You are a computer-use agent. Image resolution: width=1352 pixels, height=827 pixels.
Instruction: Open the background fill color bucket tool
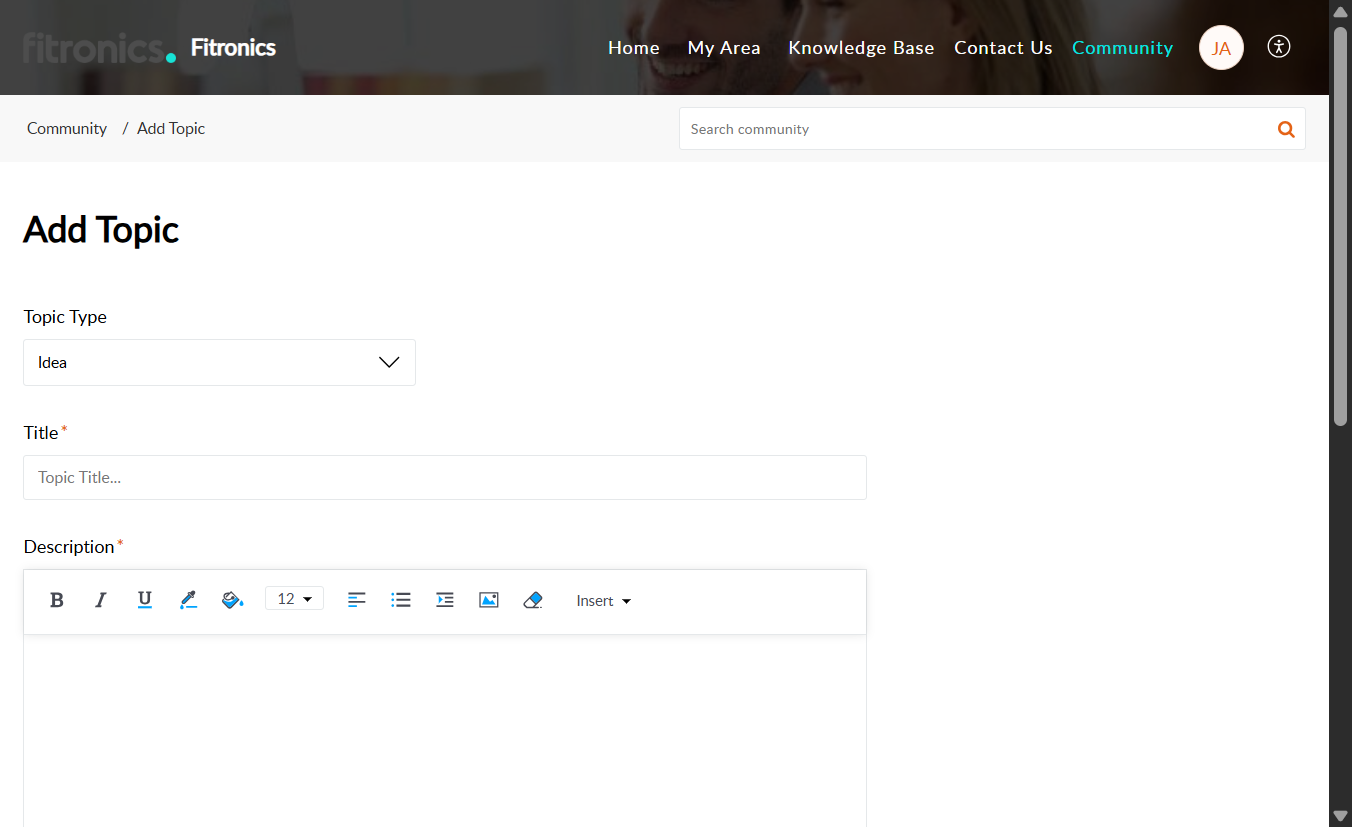[232, 600]
